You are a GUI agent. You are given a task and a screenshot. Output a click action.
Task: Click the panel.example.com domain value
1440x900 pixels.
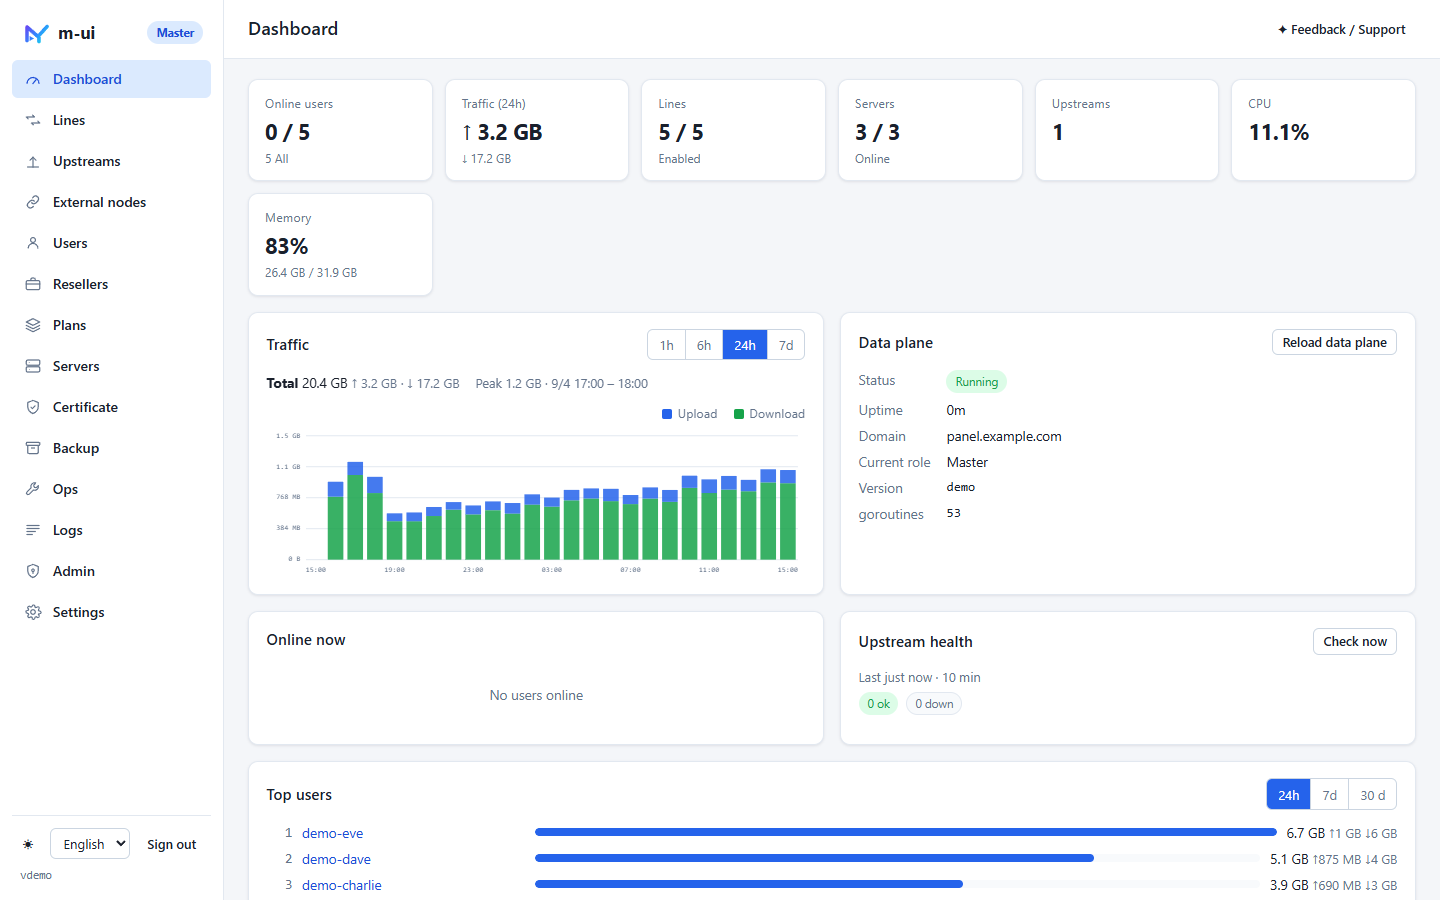click(x=1004, y=436)
